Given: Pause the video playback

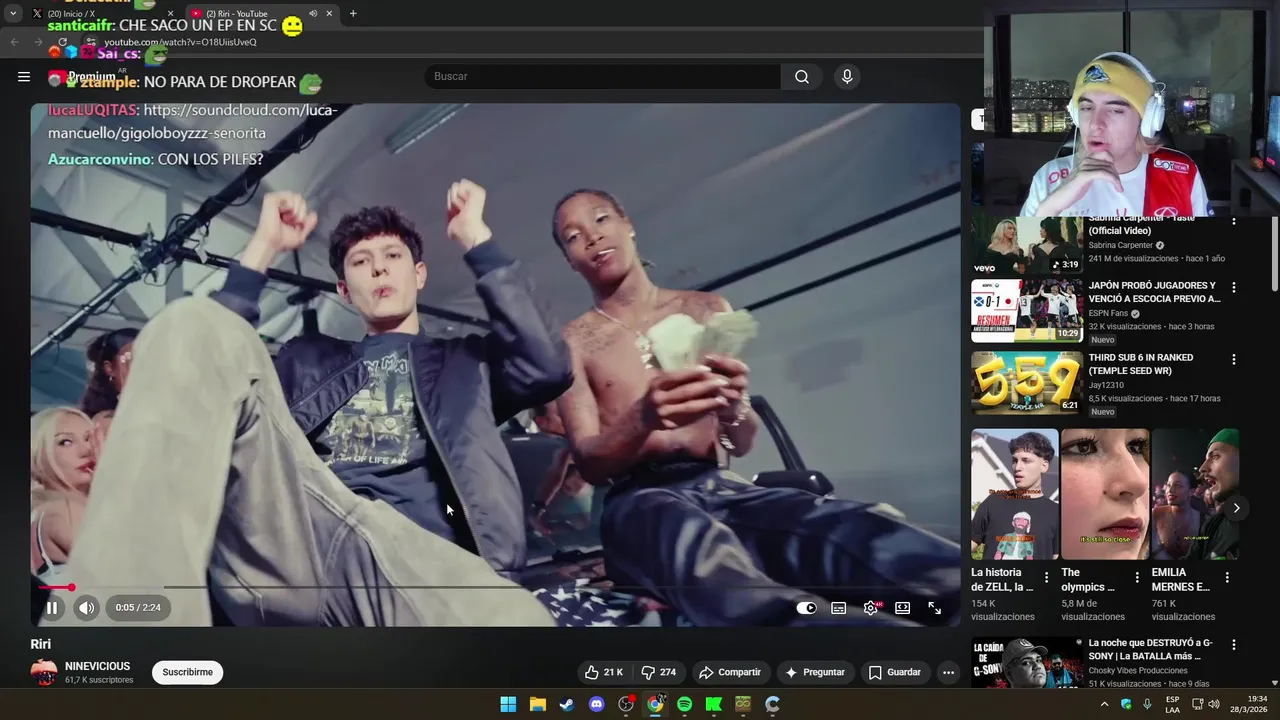Looking at the screenshot, I should [52, 607].
